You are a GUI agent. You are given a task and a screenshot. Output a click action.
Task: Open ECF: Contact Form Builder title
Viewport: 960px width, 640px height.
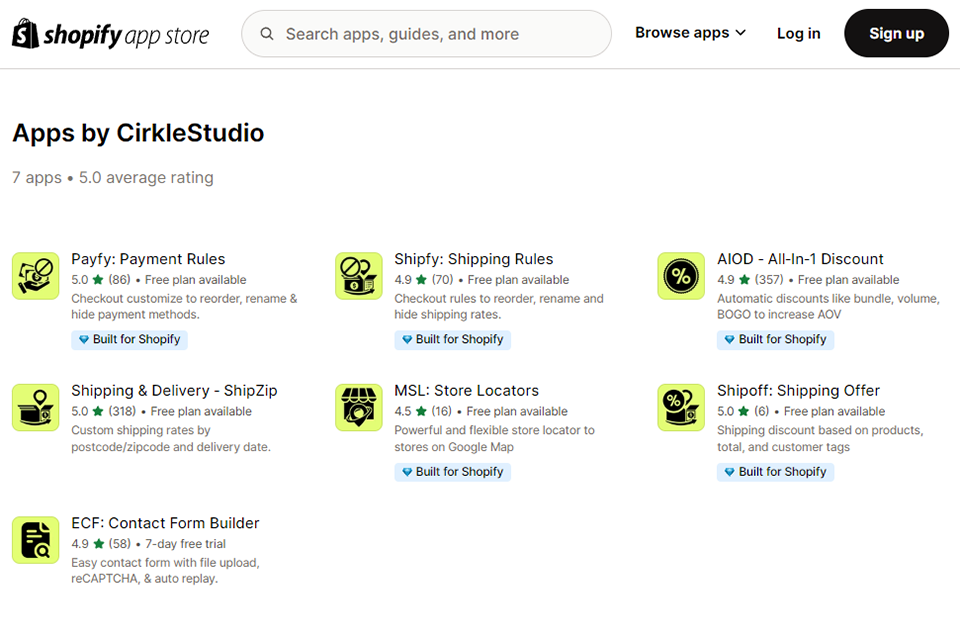coord(165,523)
